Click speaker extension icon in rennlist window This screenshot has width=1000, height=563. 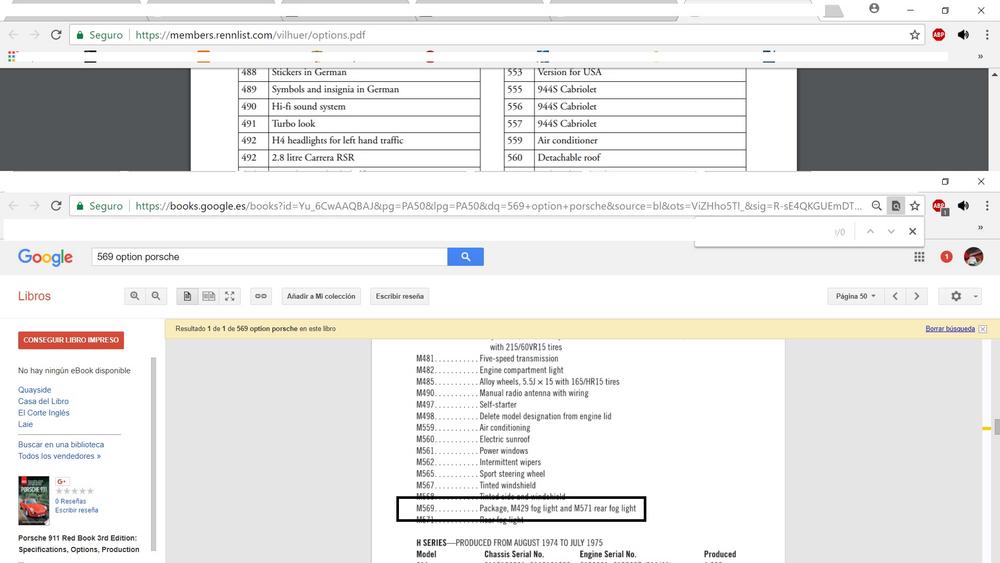pyautogui.click(x=963, y=35)
